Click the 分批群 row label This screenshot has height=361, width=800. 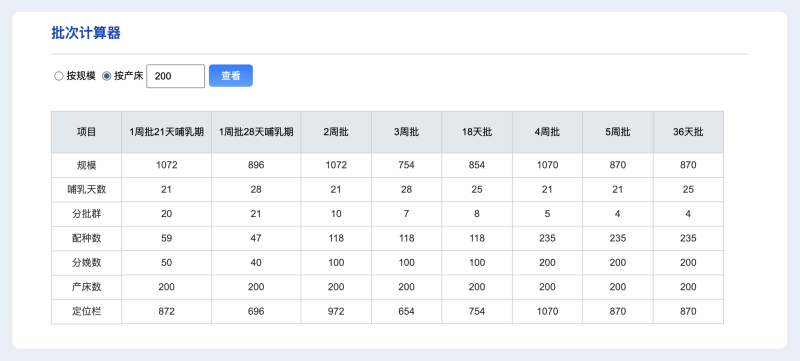(86, 214)
